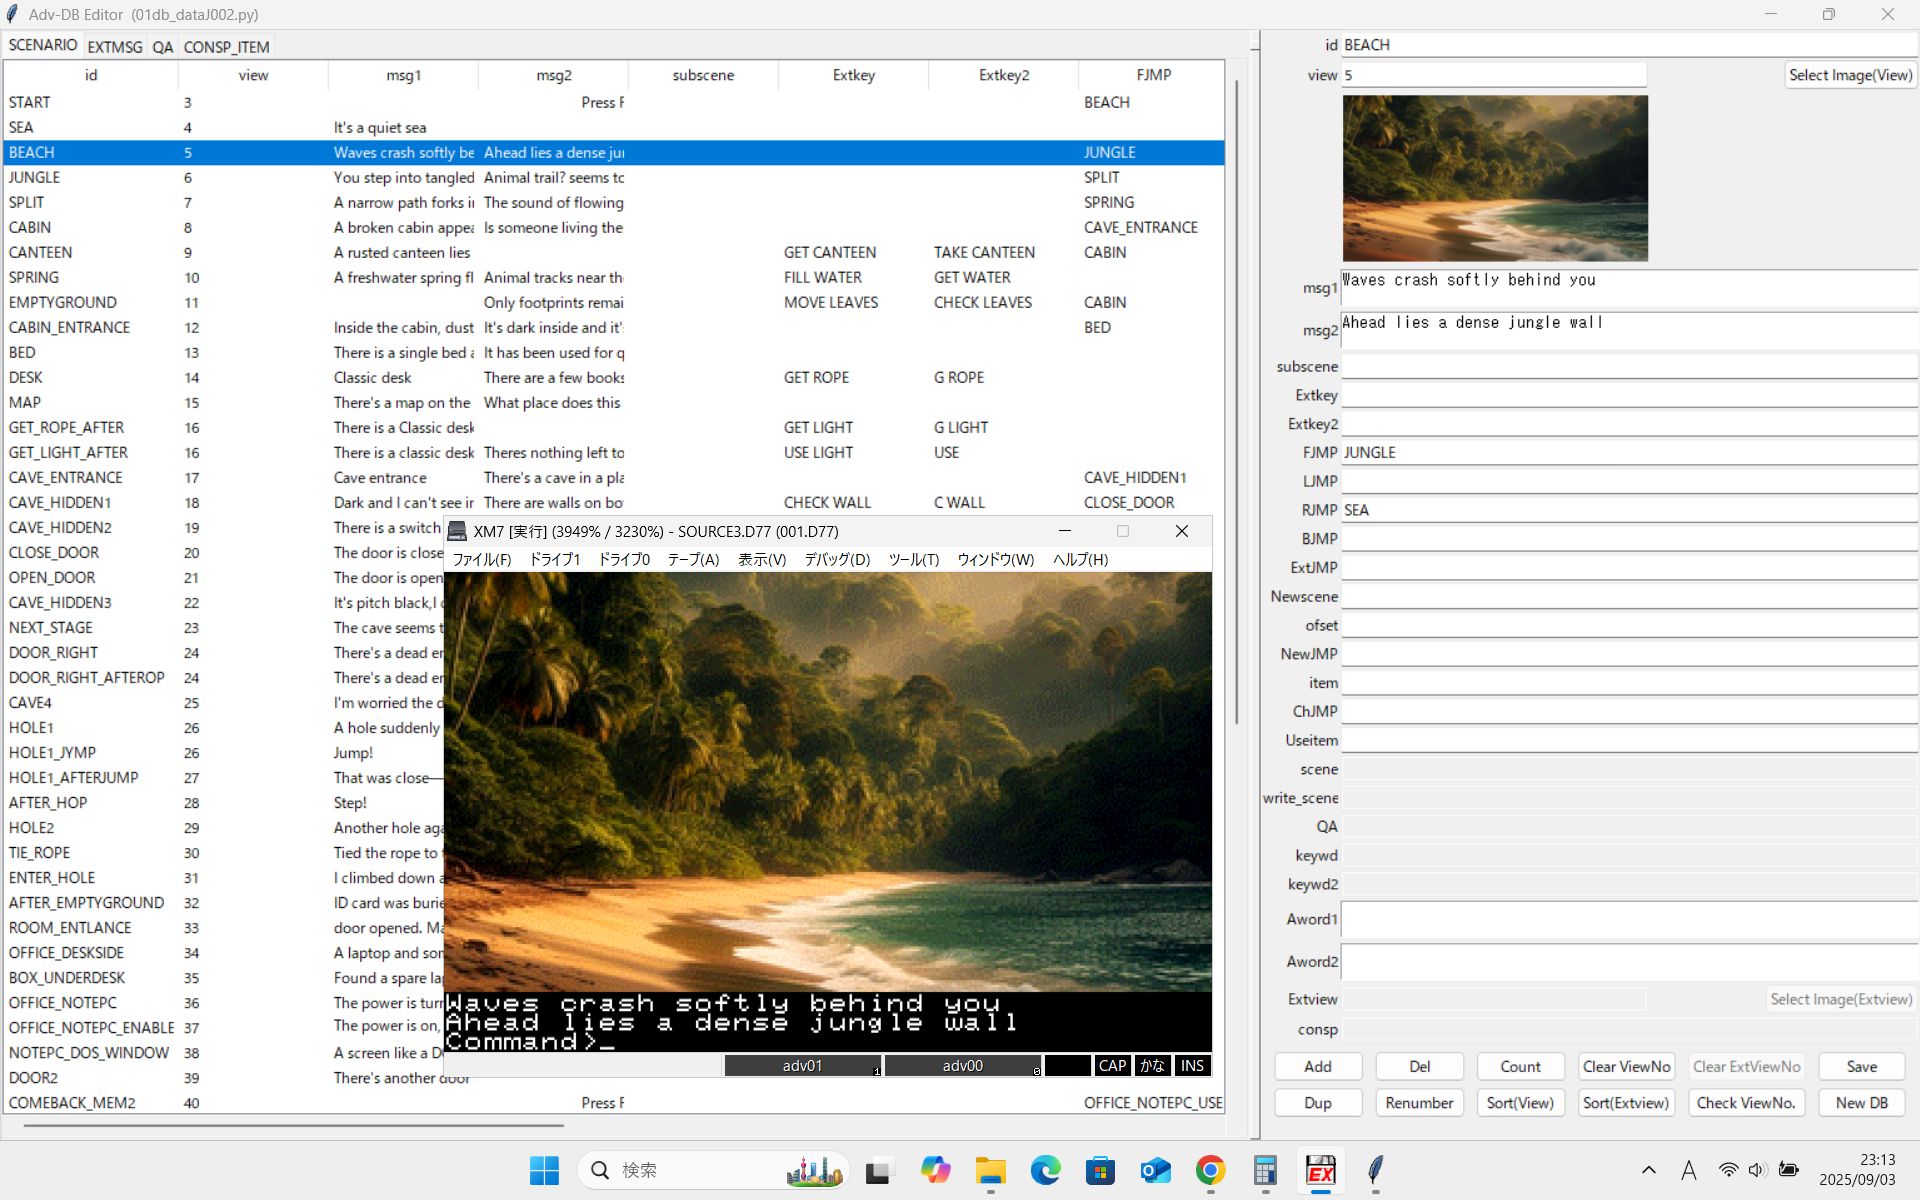This screenshot has width=1920, height=1200.
Task: Open Microsoft Edge from the taskbar
Action: 1045,1170
